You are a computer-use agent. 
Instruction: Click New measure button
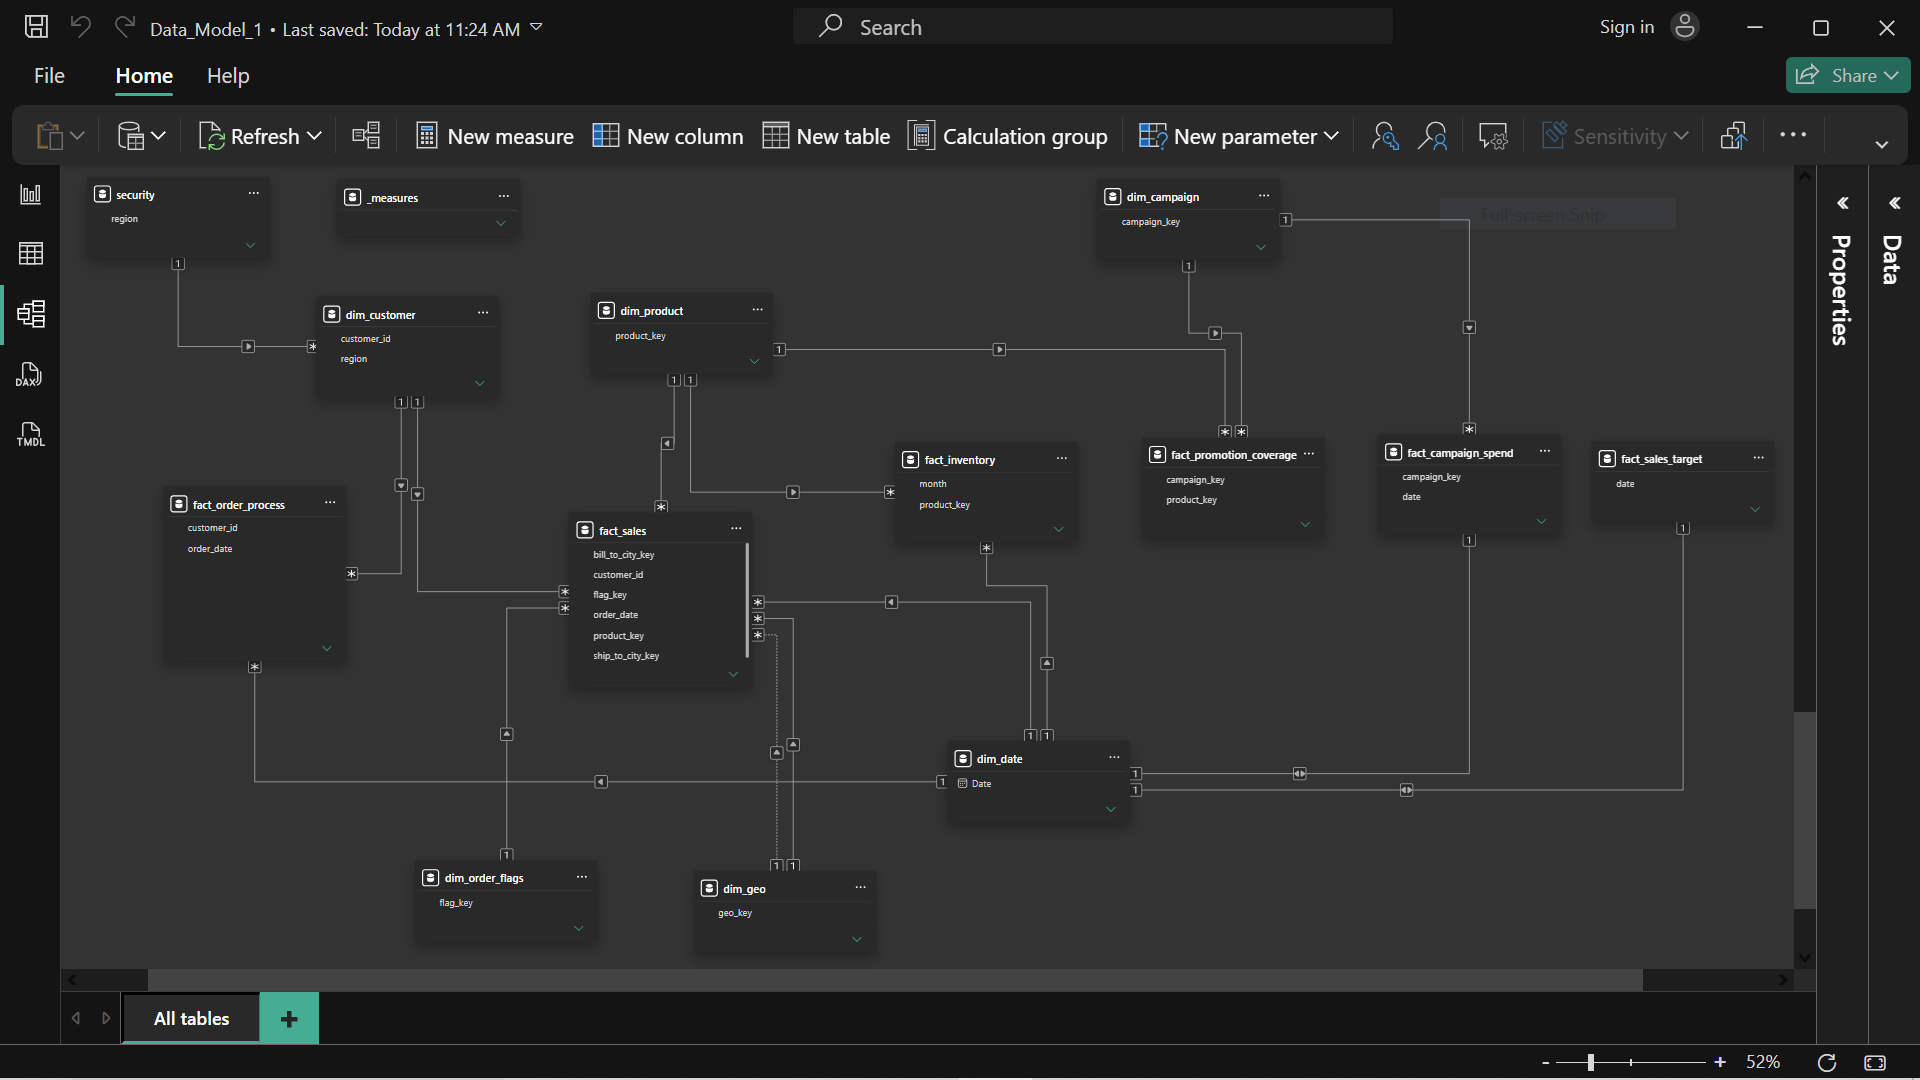coord(495,136)
